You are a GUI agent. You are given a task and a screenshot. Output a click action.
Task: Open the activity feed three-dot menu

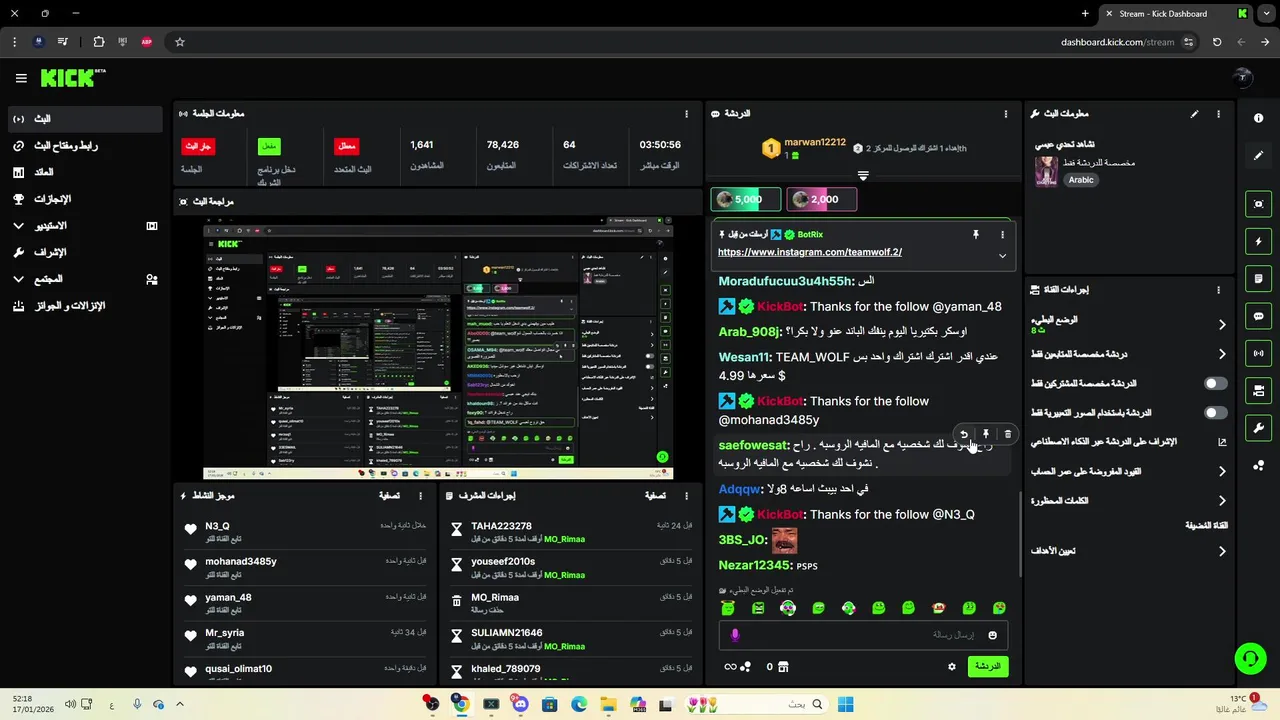[421, 495]
